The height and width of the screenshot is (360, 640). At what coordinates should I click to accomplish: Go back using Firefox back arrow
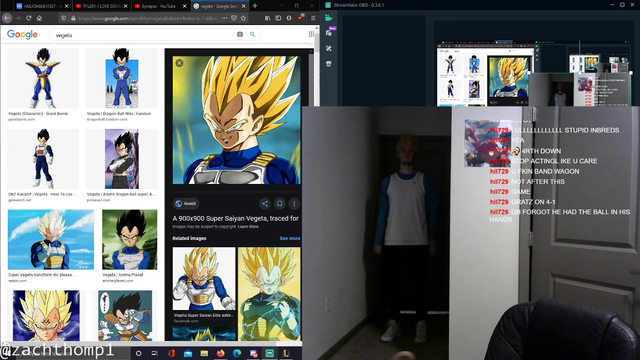[7, 18]
